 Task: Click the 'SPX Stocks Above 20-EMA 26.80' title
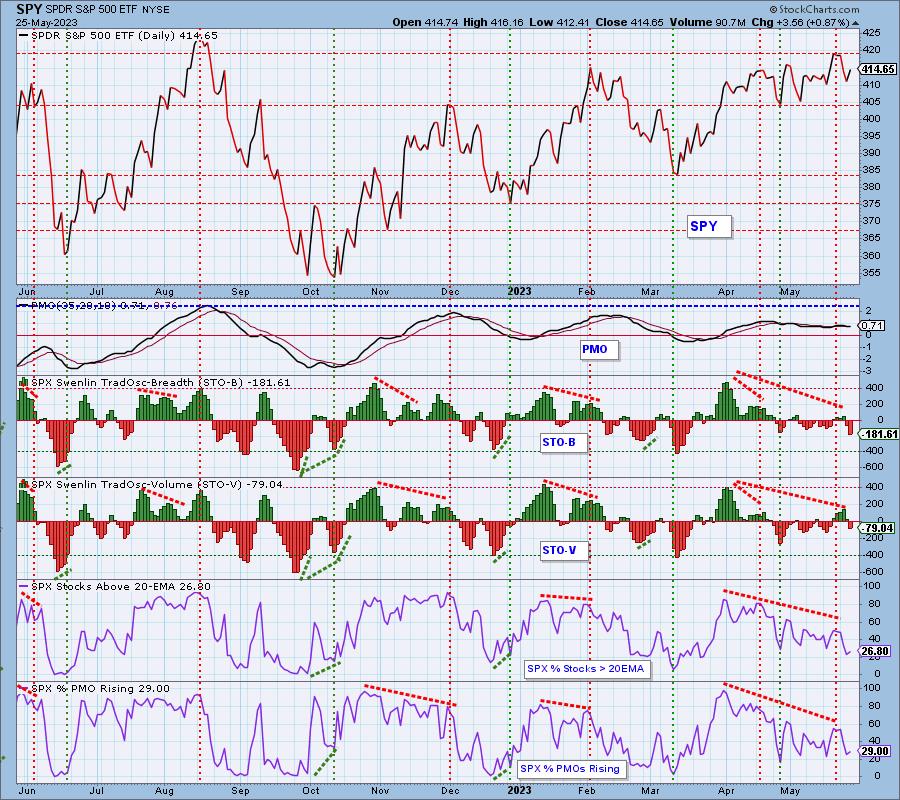point(121,587)
